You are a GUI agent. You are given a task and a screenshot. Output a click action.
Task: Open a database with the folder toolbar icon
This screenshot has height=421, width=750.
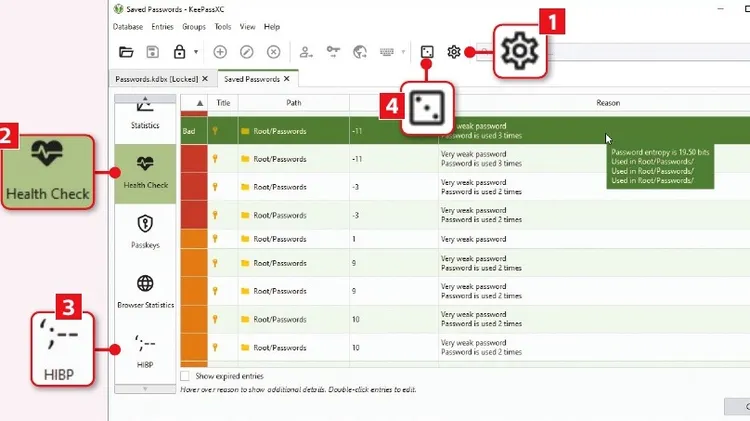click(x=126, y=52)
